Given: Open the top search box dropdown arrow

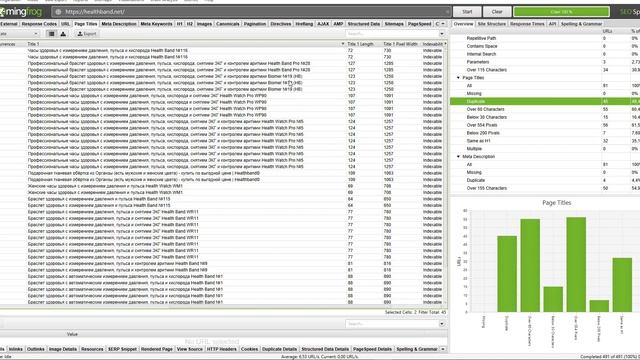Looking at the screenshot, I should pyautogui.click(x=442, y=34).
